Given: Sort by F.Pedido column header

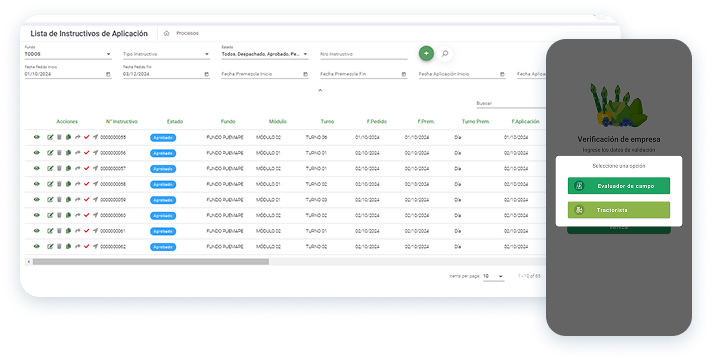Looking at the screenshot, I should [377, 122].
